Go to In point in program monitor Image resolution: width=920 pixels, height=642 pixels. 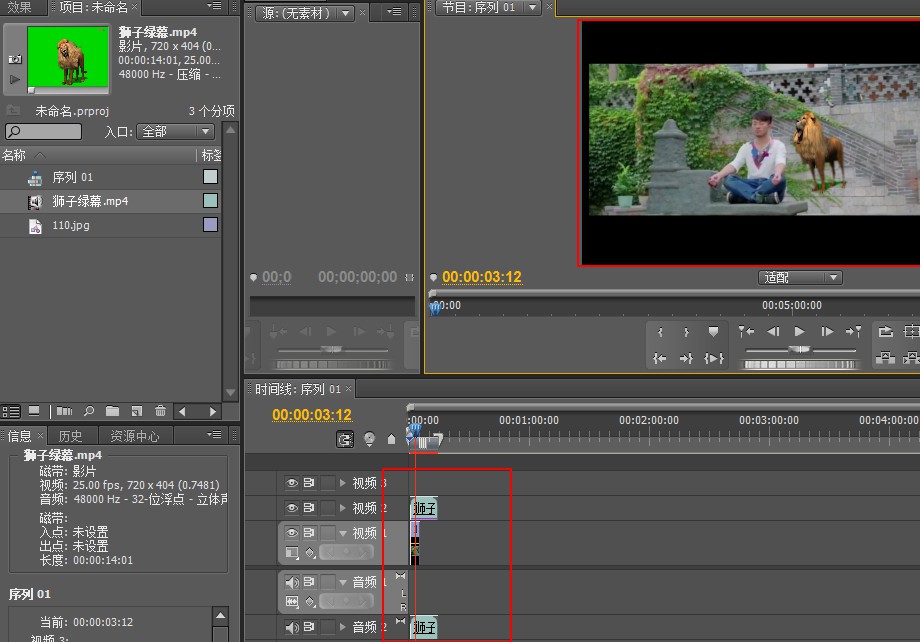click(659, 358)
